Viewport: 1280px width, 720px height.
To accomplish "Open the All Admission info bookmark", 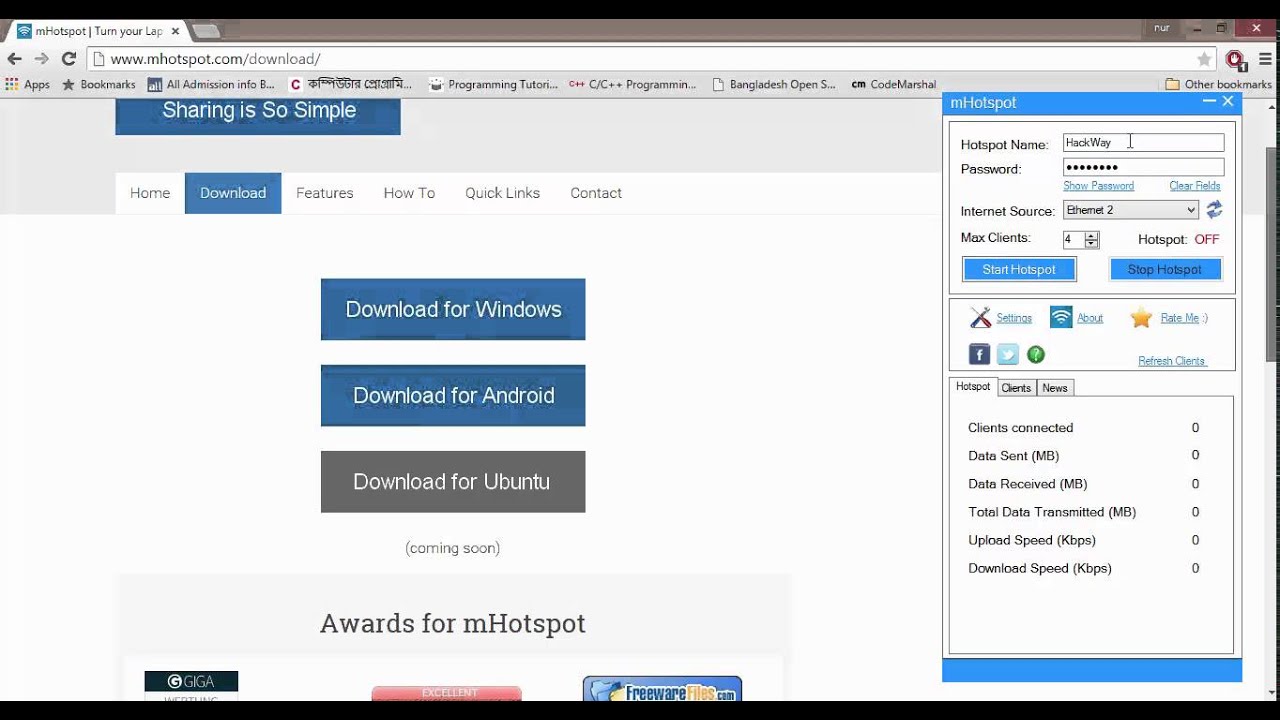I will point(211,85).
